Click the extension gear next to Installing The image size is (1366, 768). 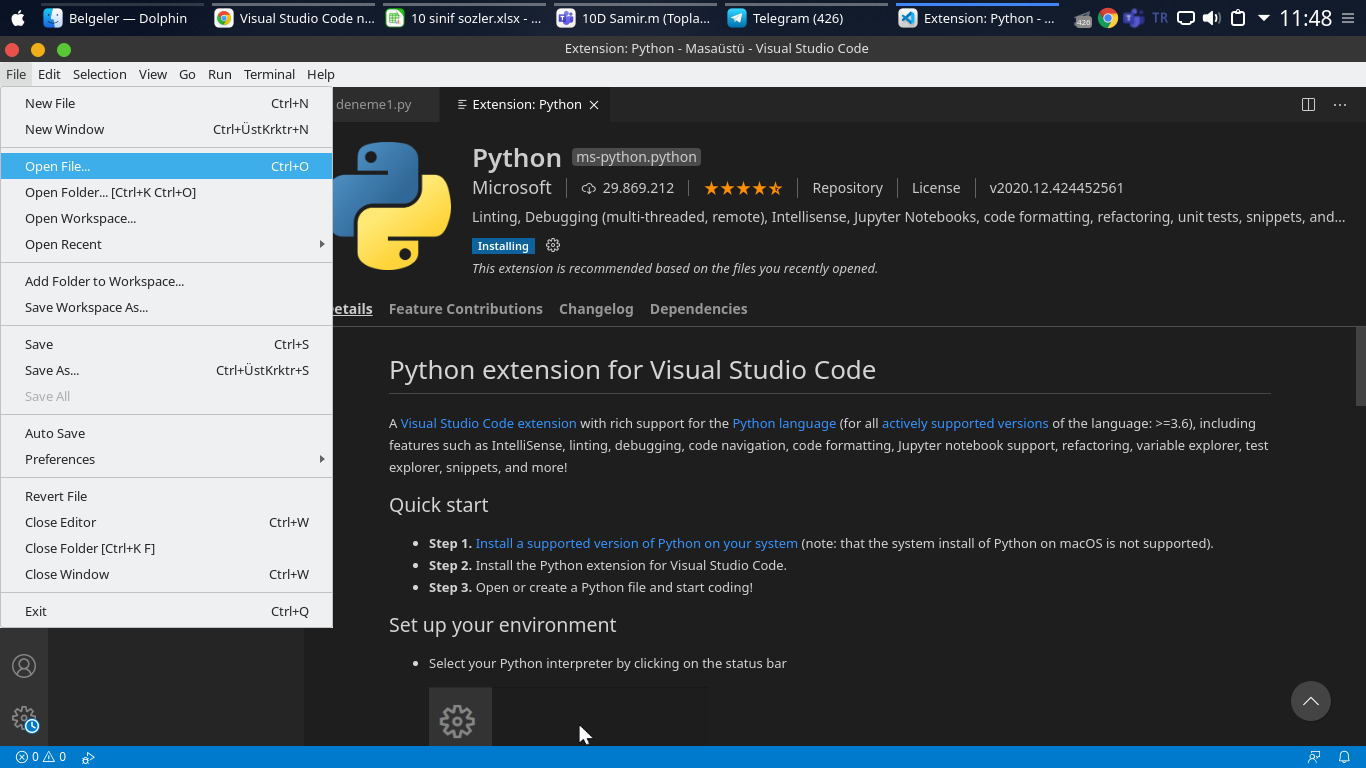click(553, 245)
